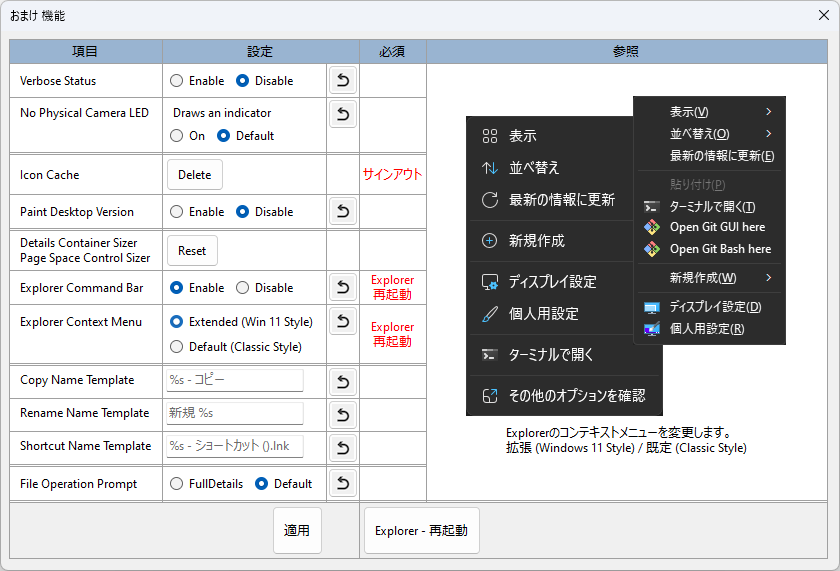This screenshot has width=840, height=571.
Task: Turn On the camera LED indicator
Action: [177, 136]
